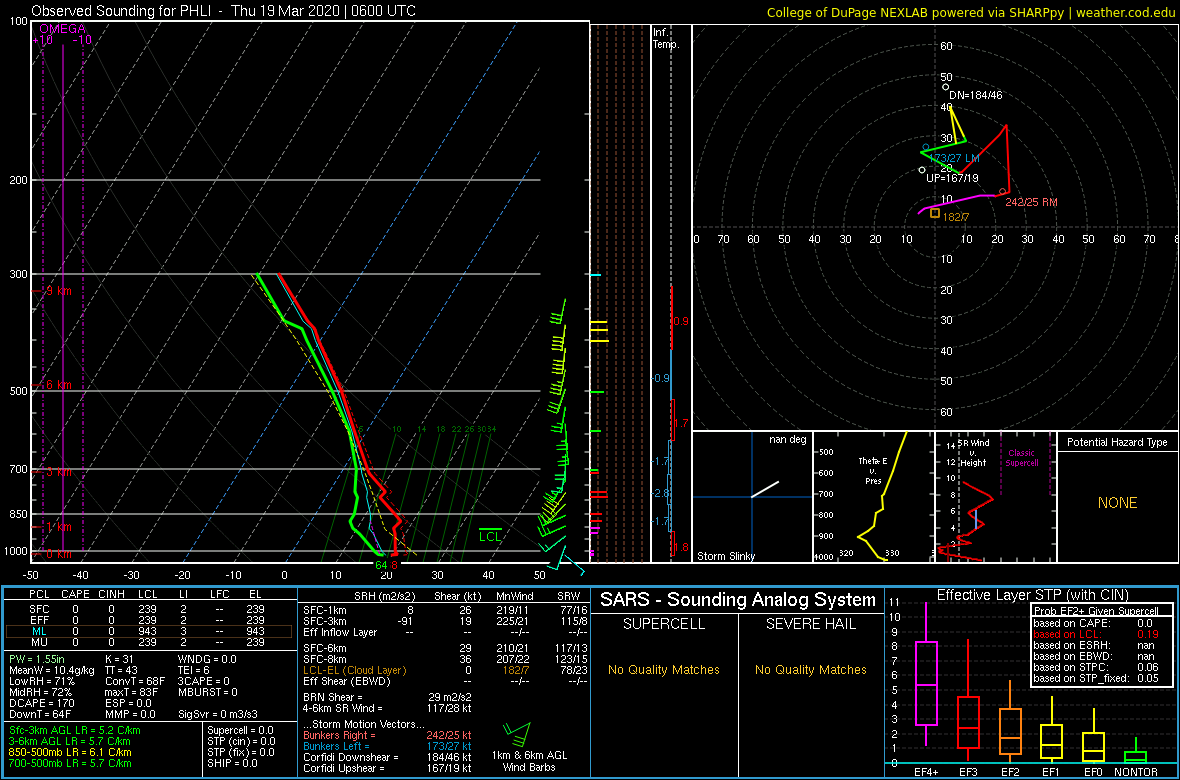Click the 700-500mb LR lapse rate line

[x=70, y=763]
